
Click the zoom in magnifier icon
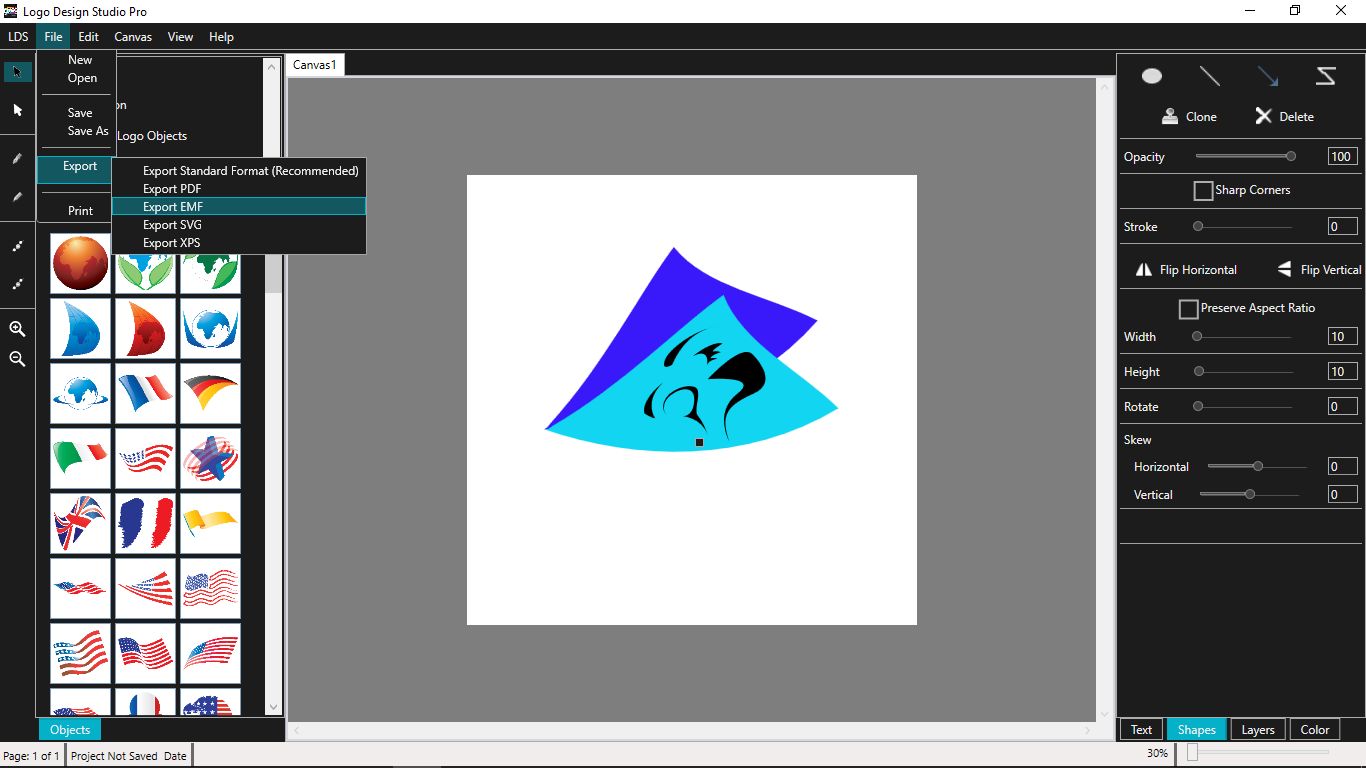[17, 329]
